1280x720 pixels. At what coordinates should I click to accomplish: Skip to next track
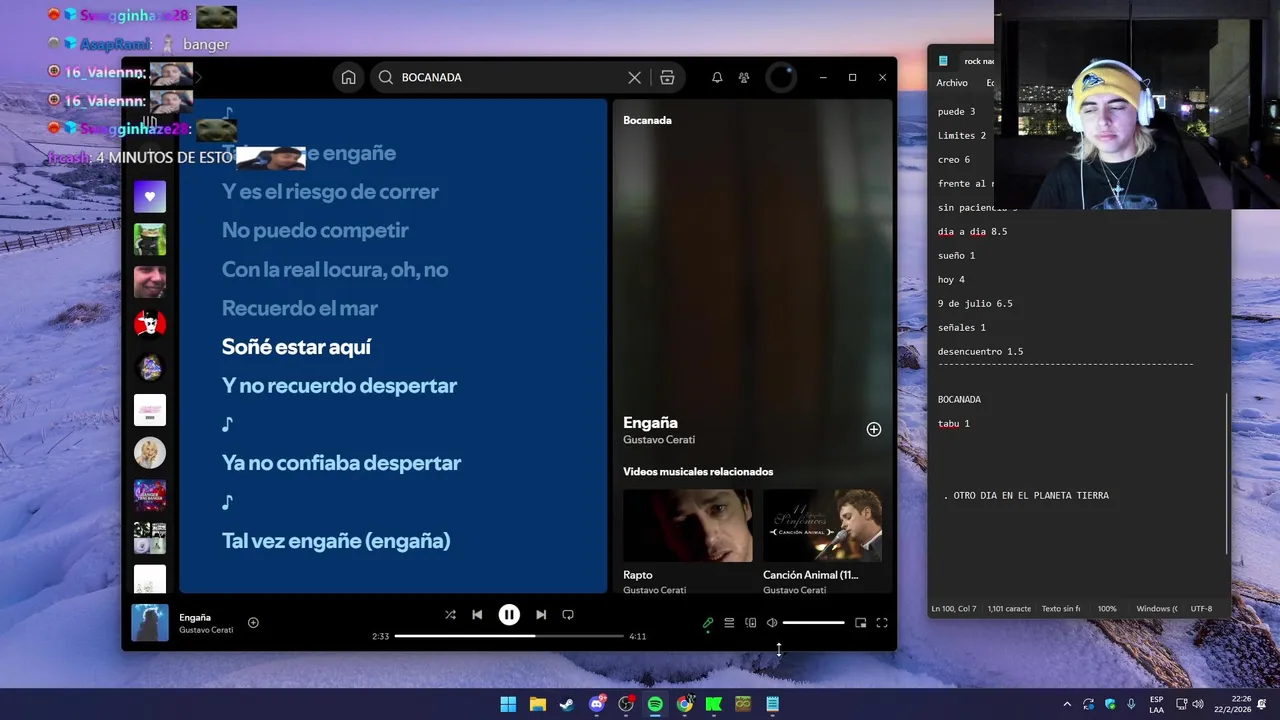[541, 615]
